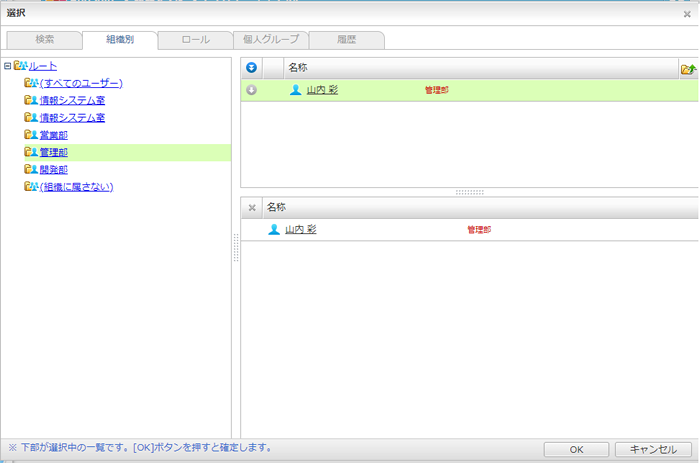The image size is (700, 463).
Task: Click the ルート folder icon
Action: (20, 66)
